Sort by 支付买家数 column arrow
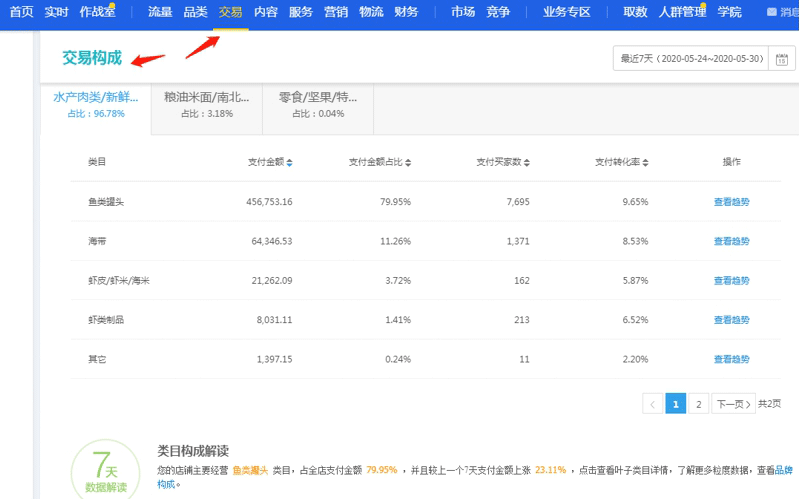The image size is (801, 499). pyautogui.click(x=527, y=162)
